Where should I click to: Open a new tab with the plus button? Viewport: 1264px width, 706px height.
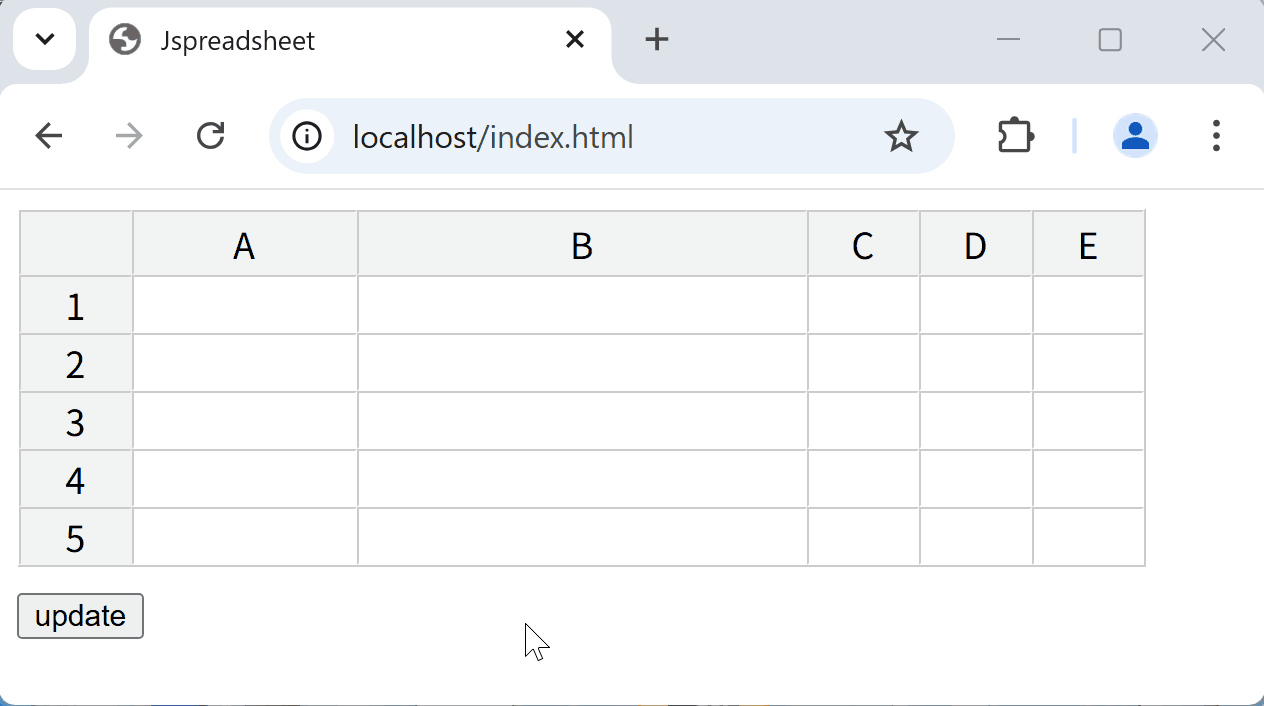(x=656, y=39)
